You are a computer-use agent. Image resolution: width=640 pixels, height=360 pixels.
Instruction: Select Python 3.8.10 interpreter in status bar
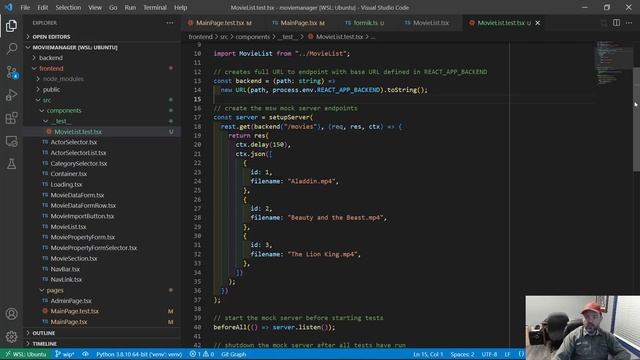coord(139,354)
